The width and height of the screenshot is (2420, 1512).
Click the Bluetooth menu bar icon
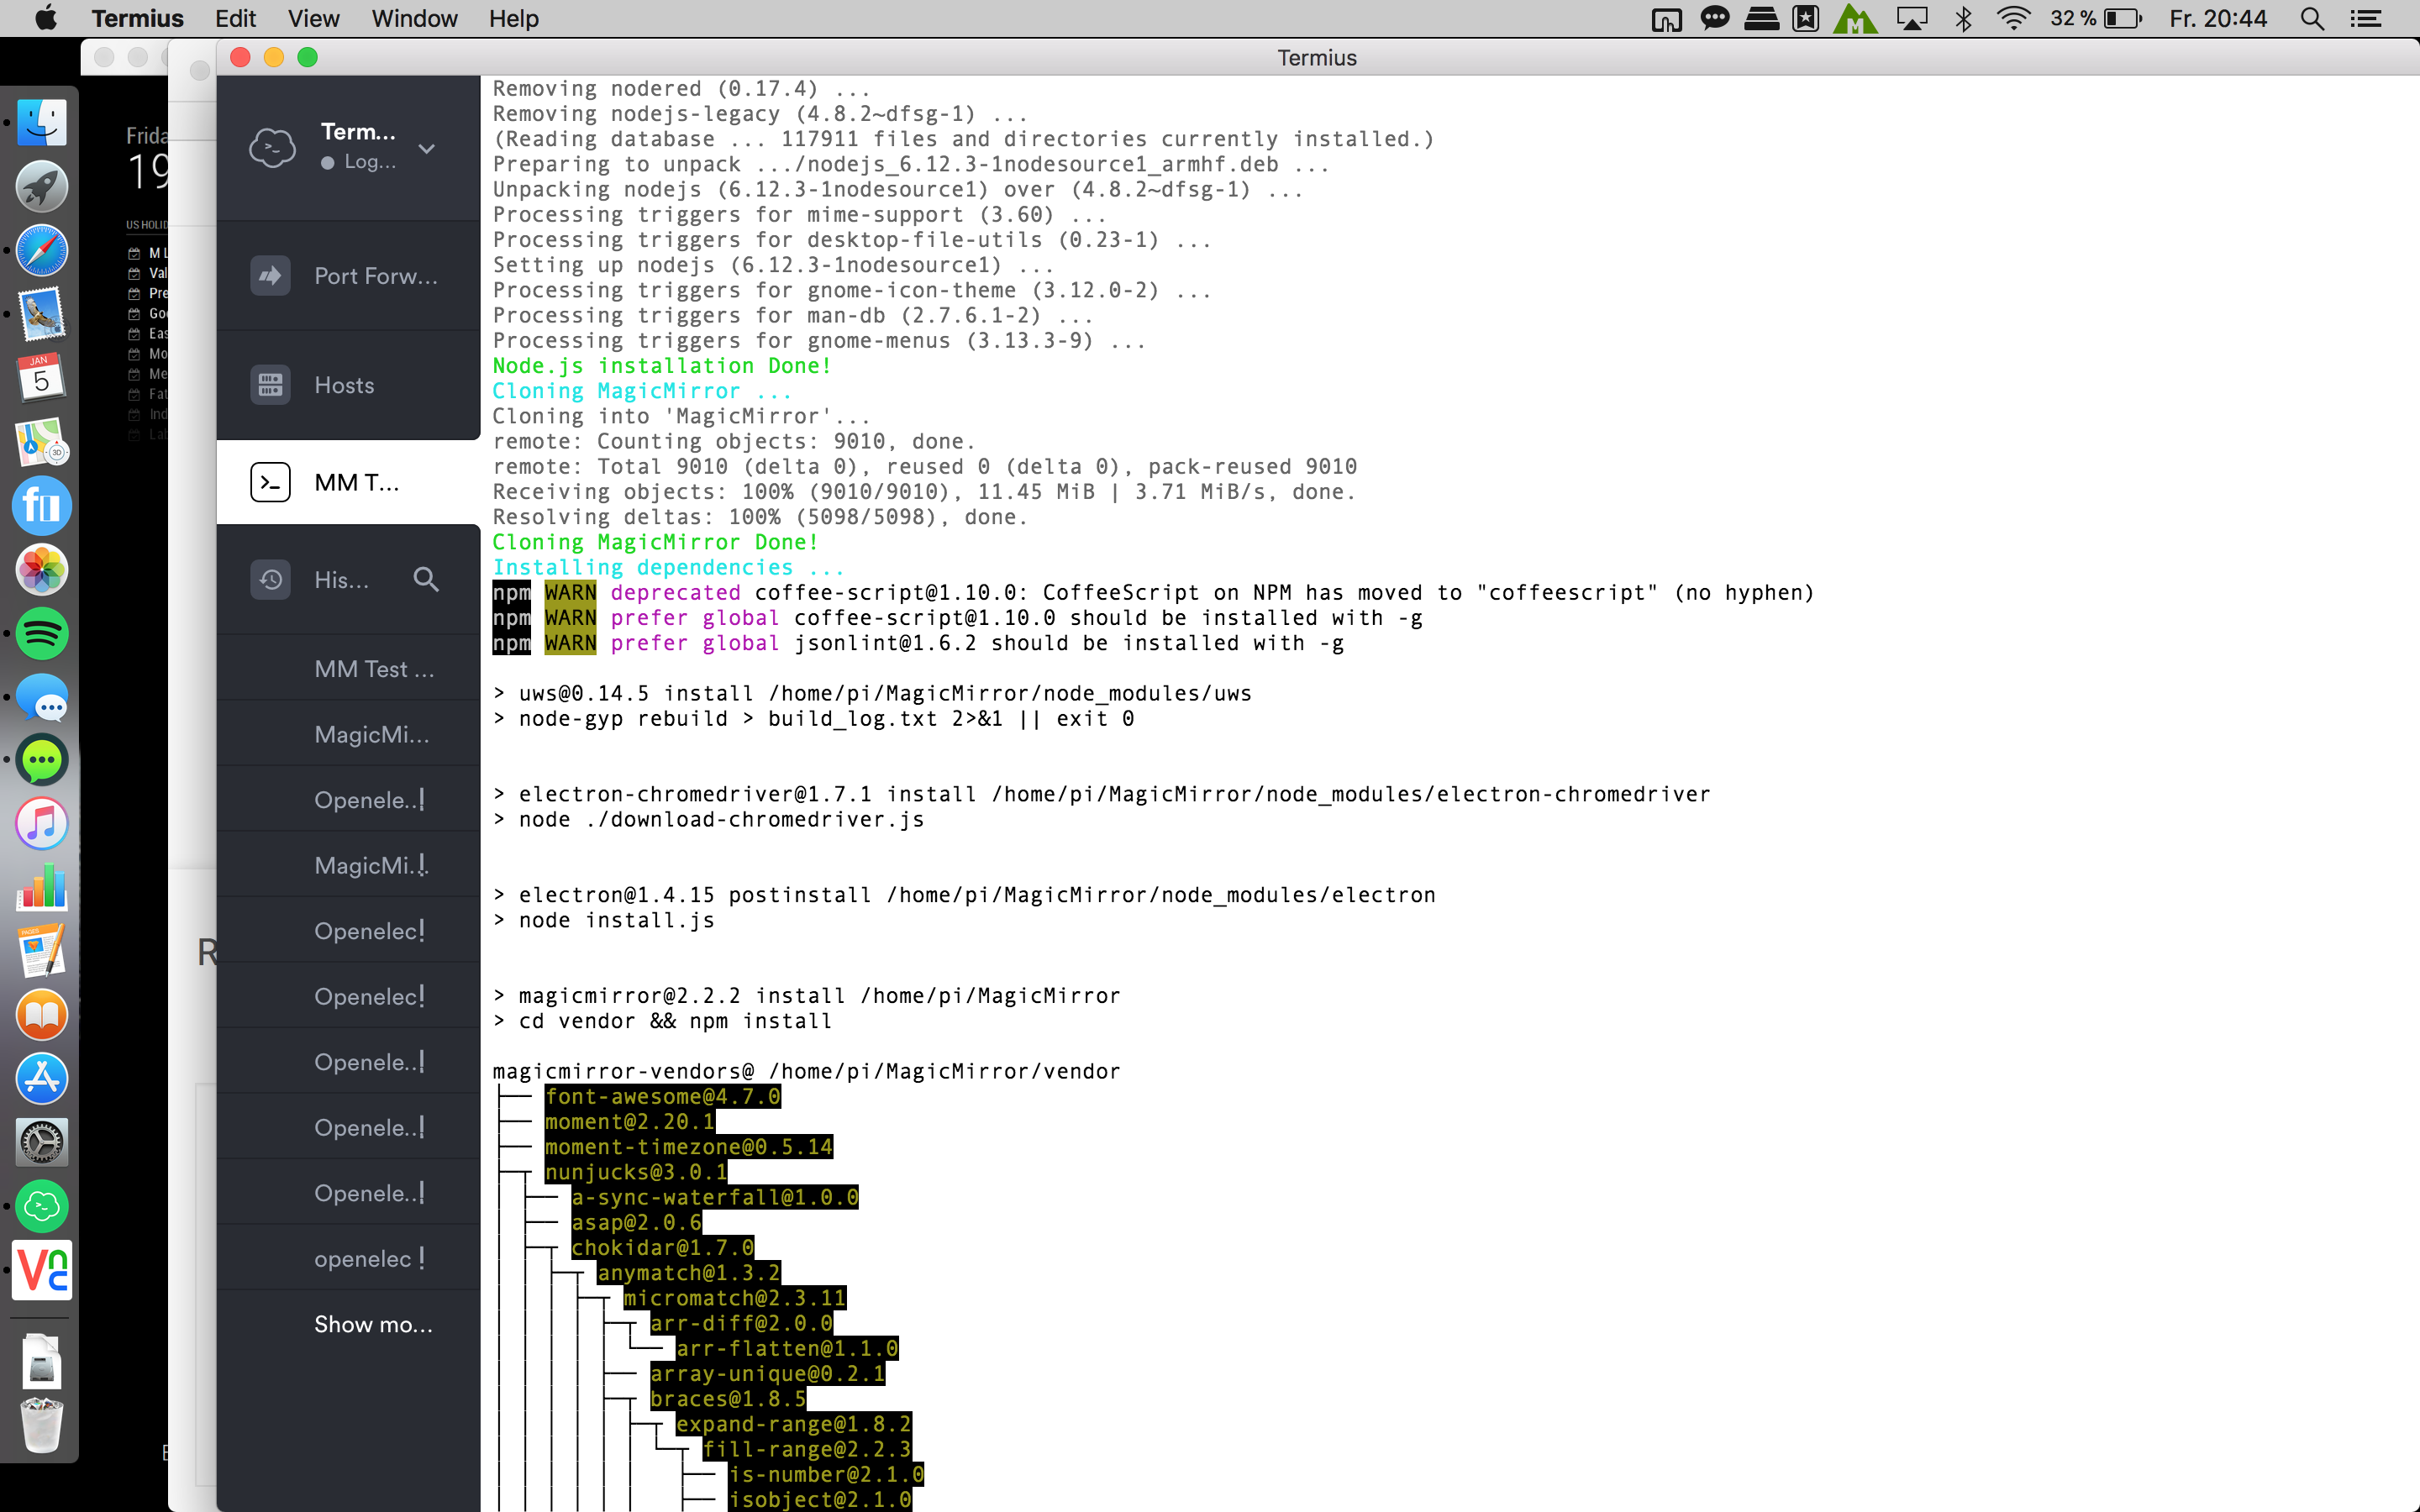[x=1963, y=19]
